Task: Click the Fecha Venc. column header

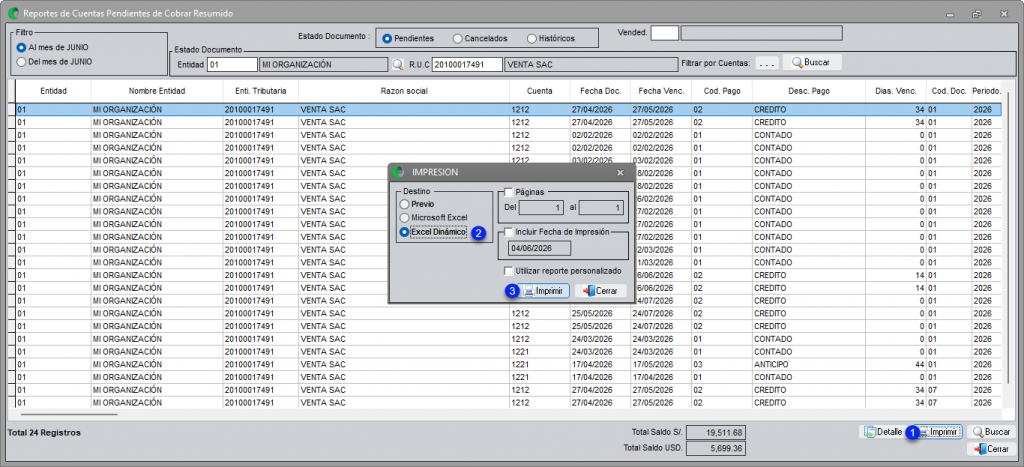Action: (661, 91)
